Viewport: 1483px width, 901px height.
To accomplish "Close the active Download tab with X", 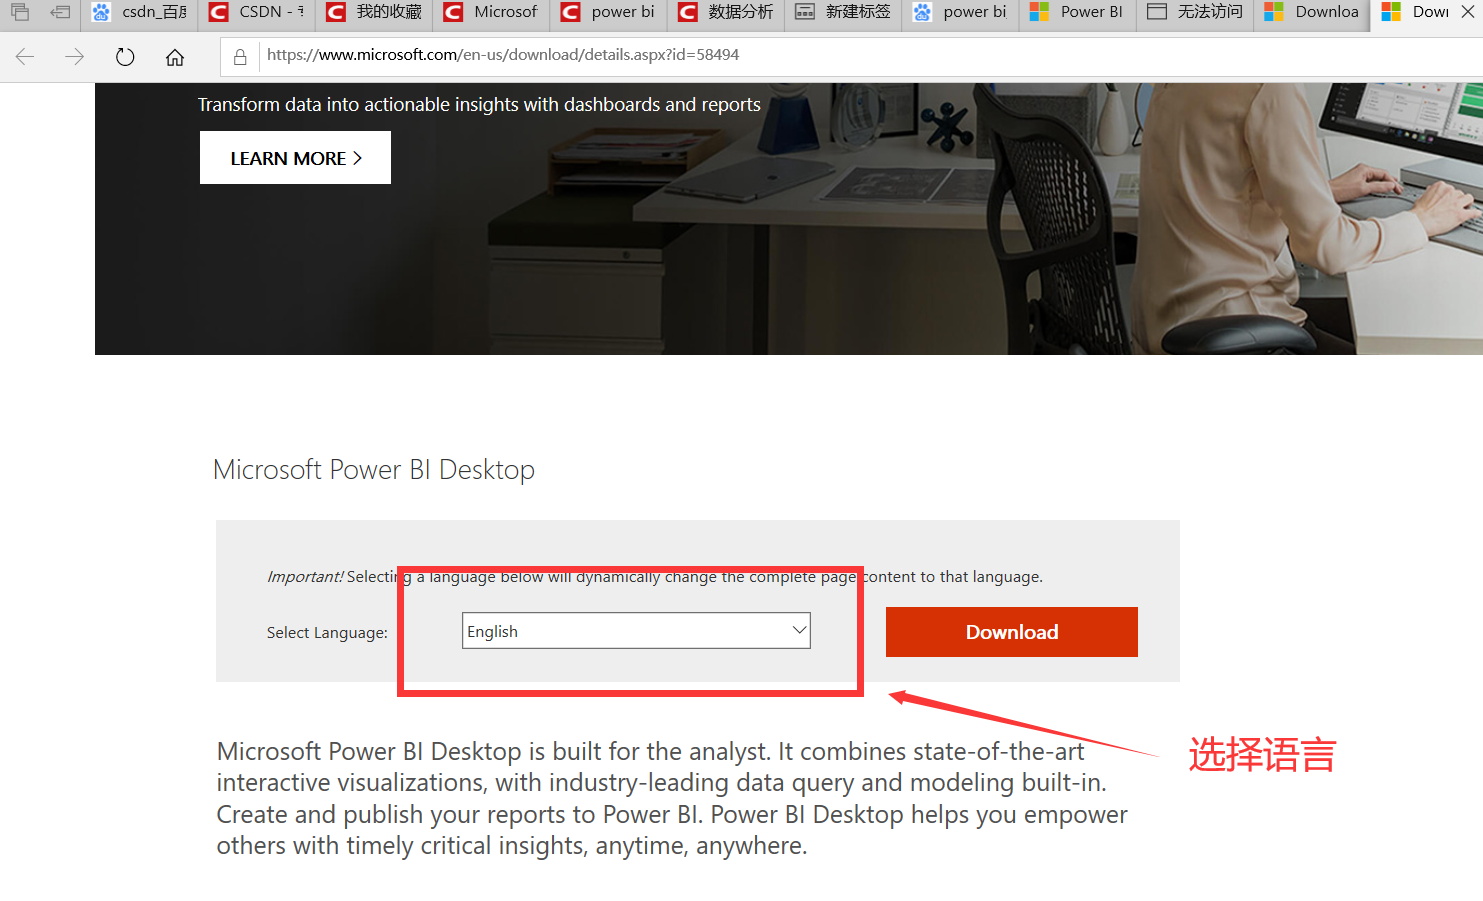I will pos(1468,12).
